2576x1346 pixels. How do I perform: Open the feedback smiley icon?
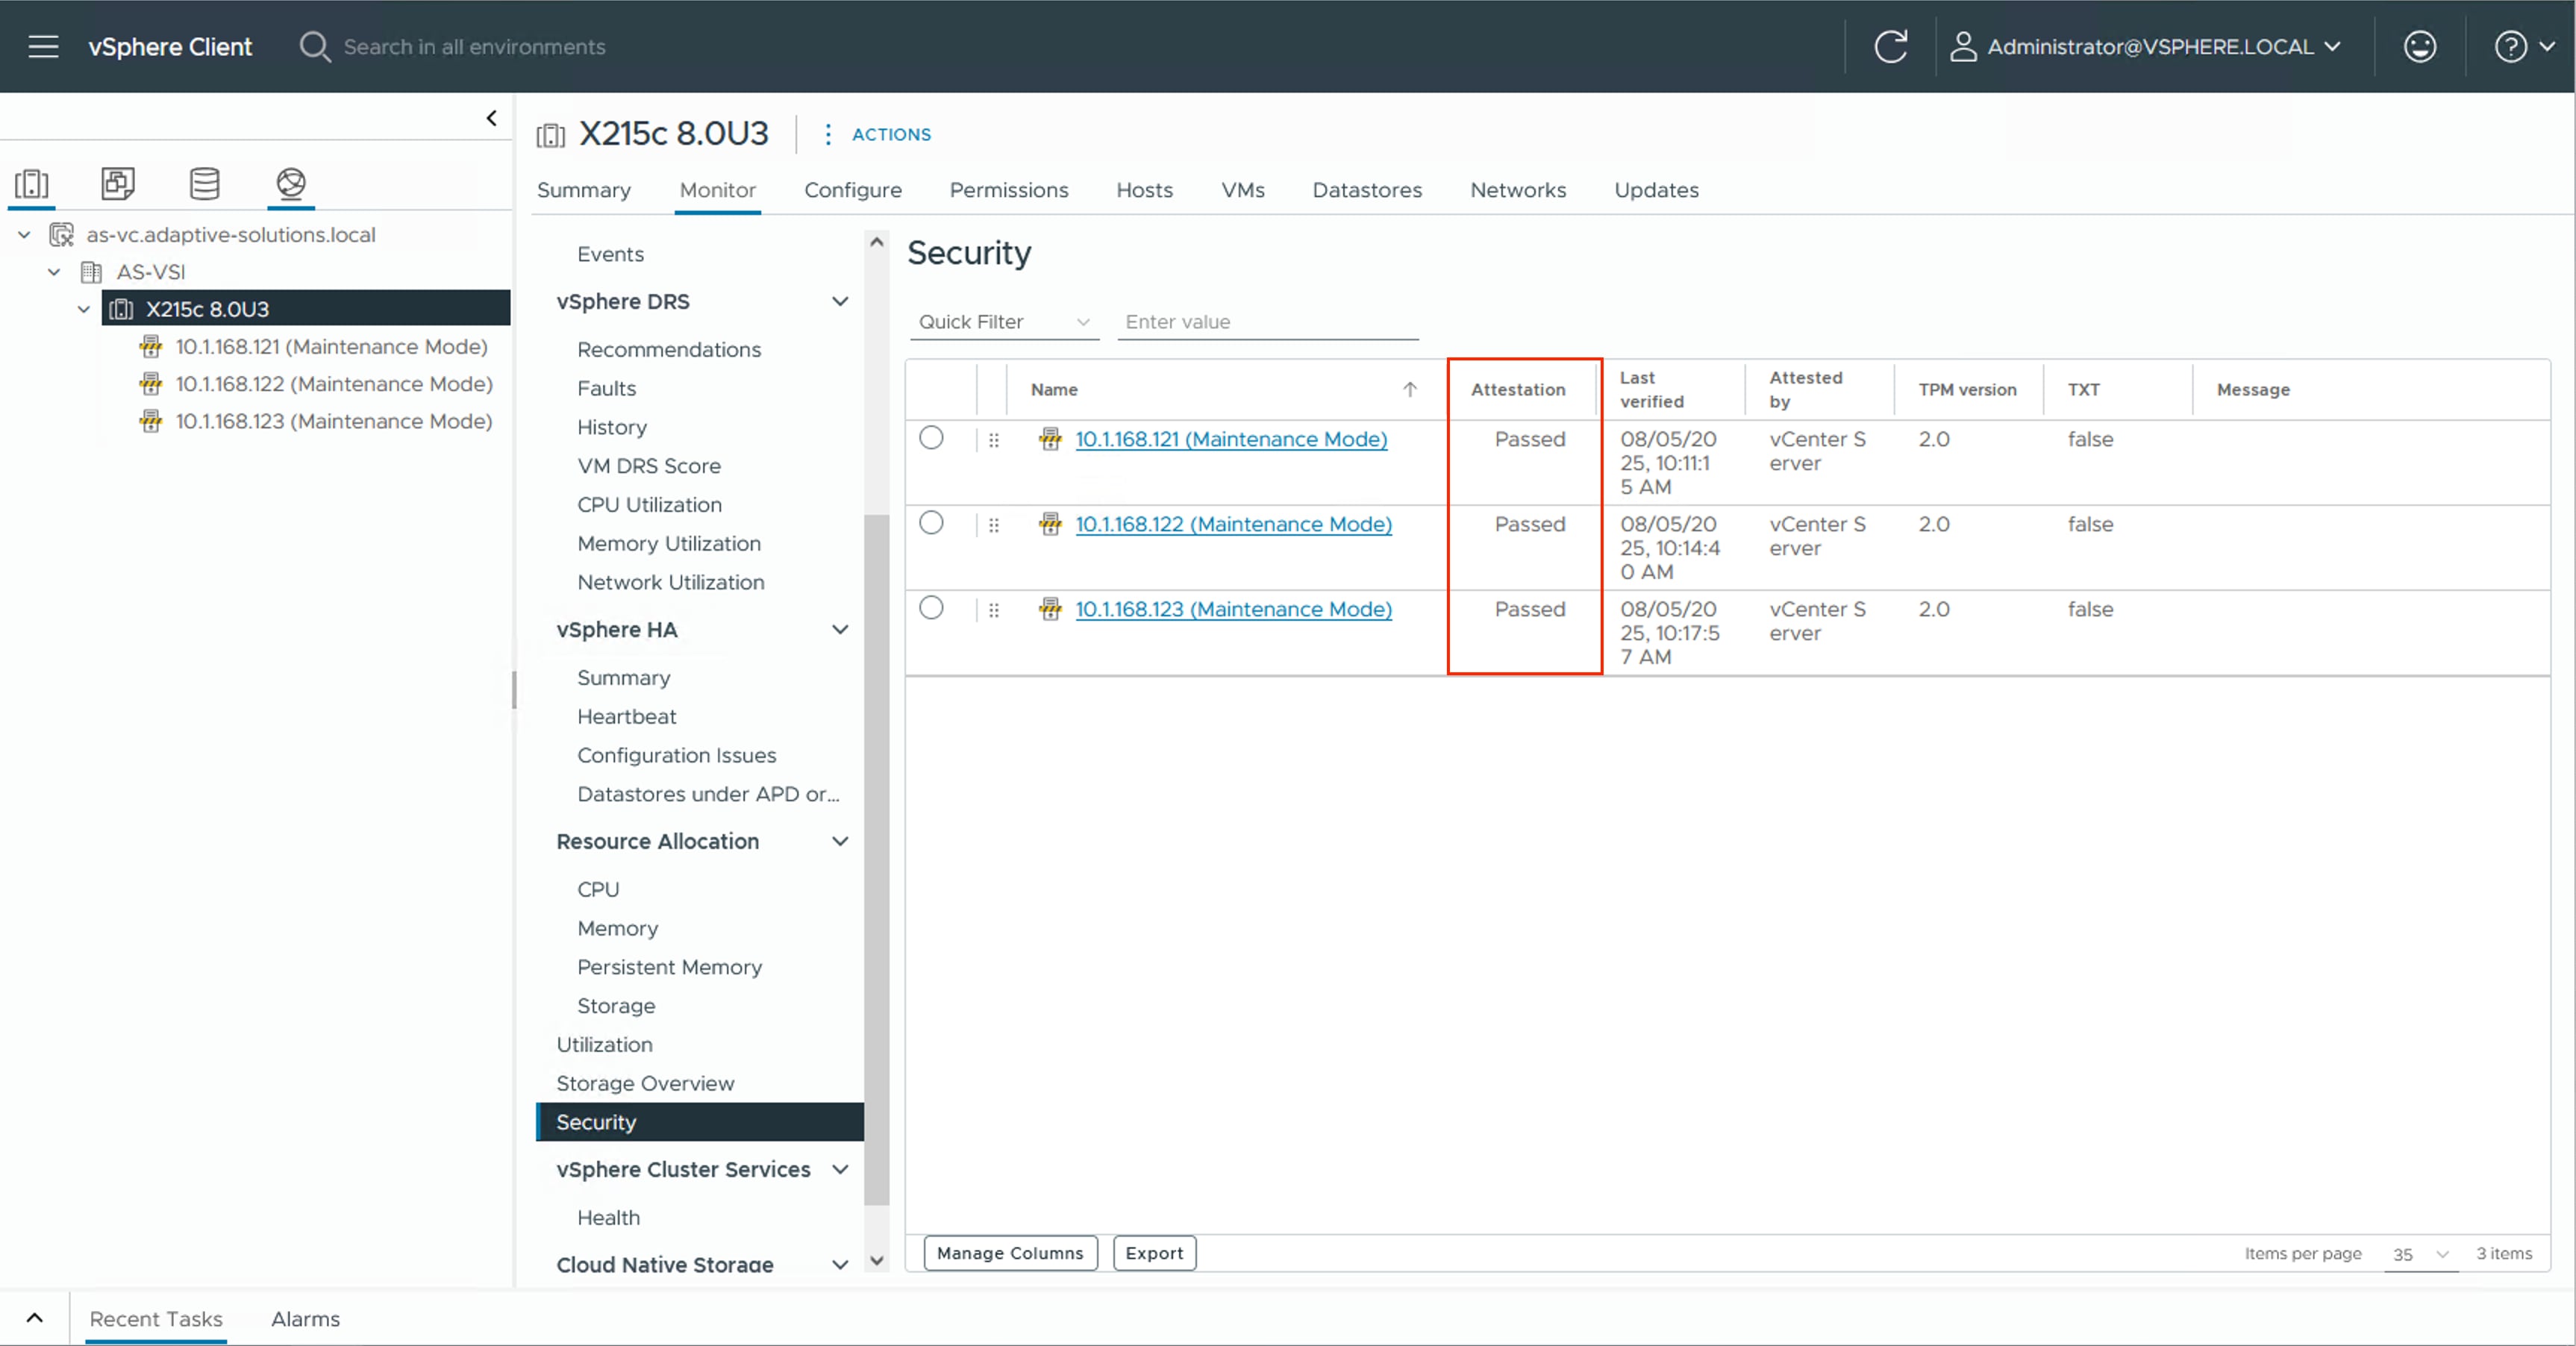pos(2420,46)
